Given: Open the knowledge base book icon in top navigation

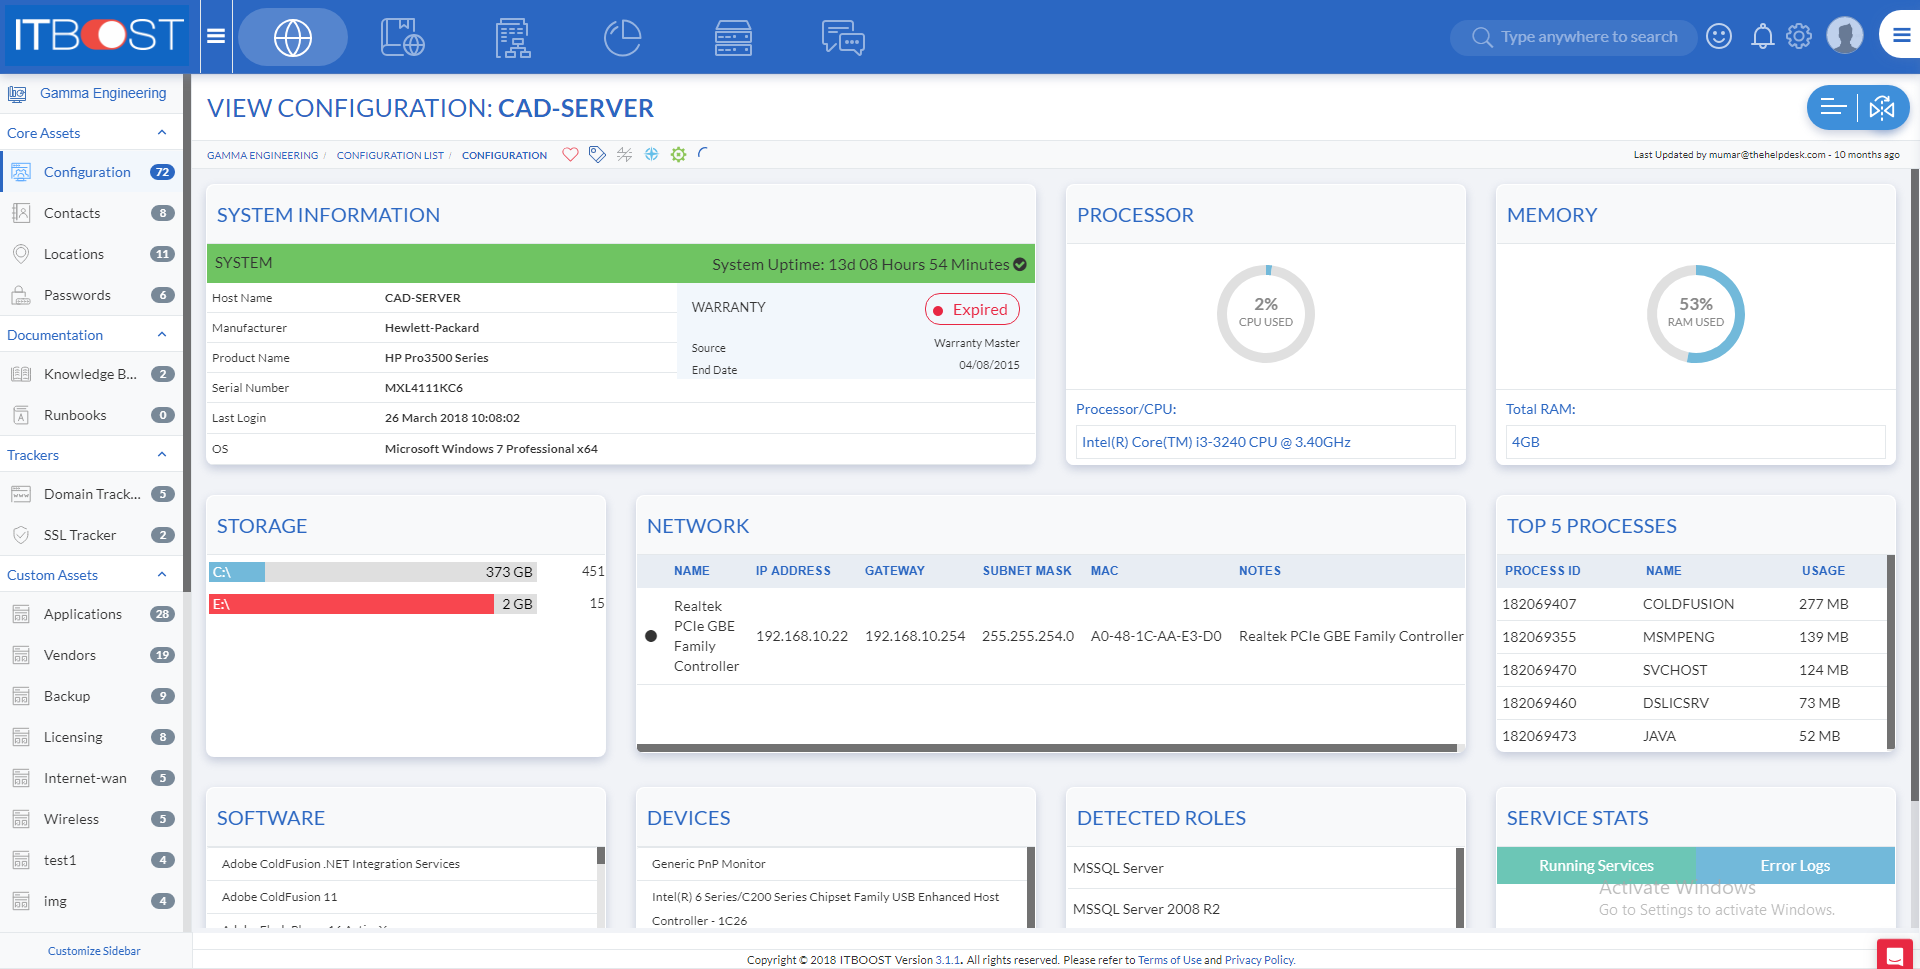Looking at the screenshot, I should pos(402,37).
